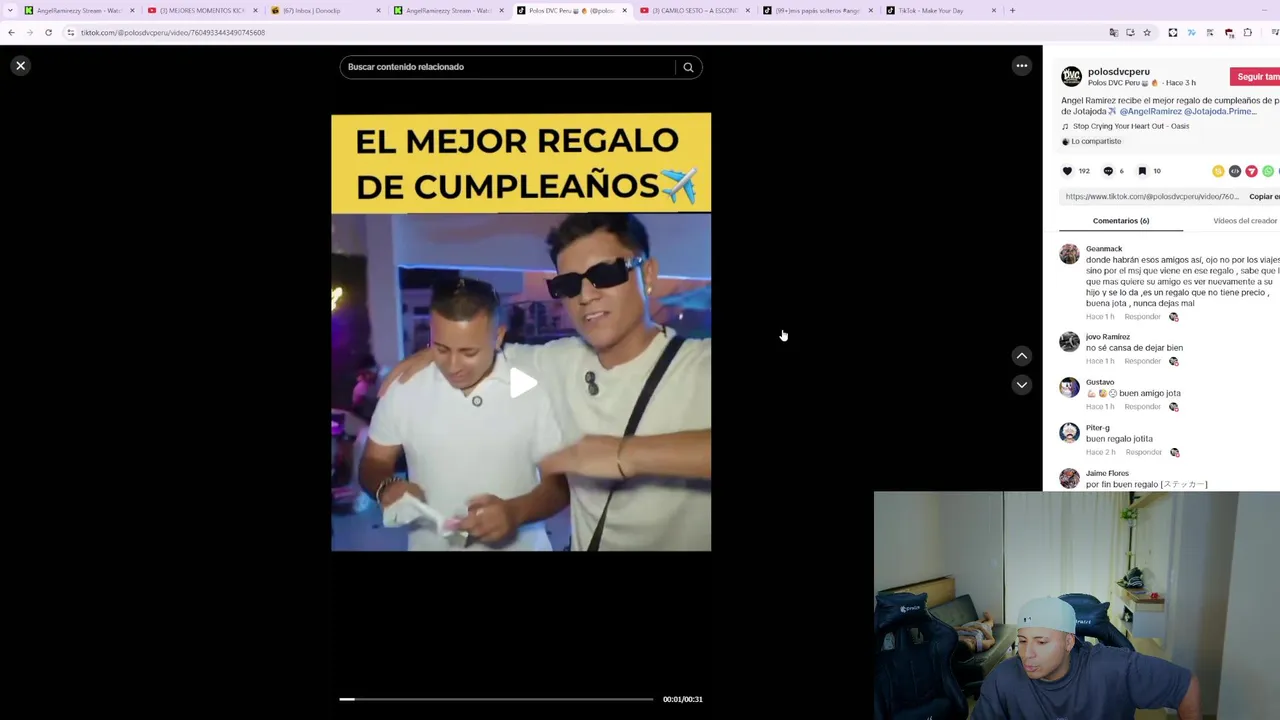This screenshot has height=720, width=1280.
Task: Open Gustavo's commenter avatar
Action: pos(1070,387)
